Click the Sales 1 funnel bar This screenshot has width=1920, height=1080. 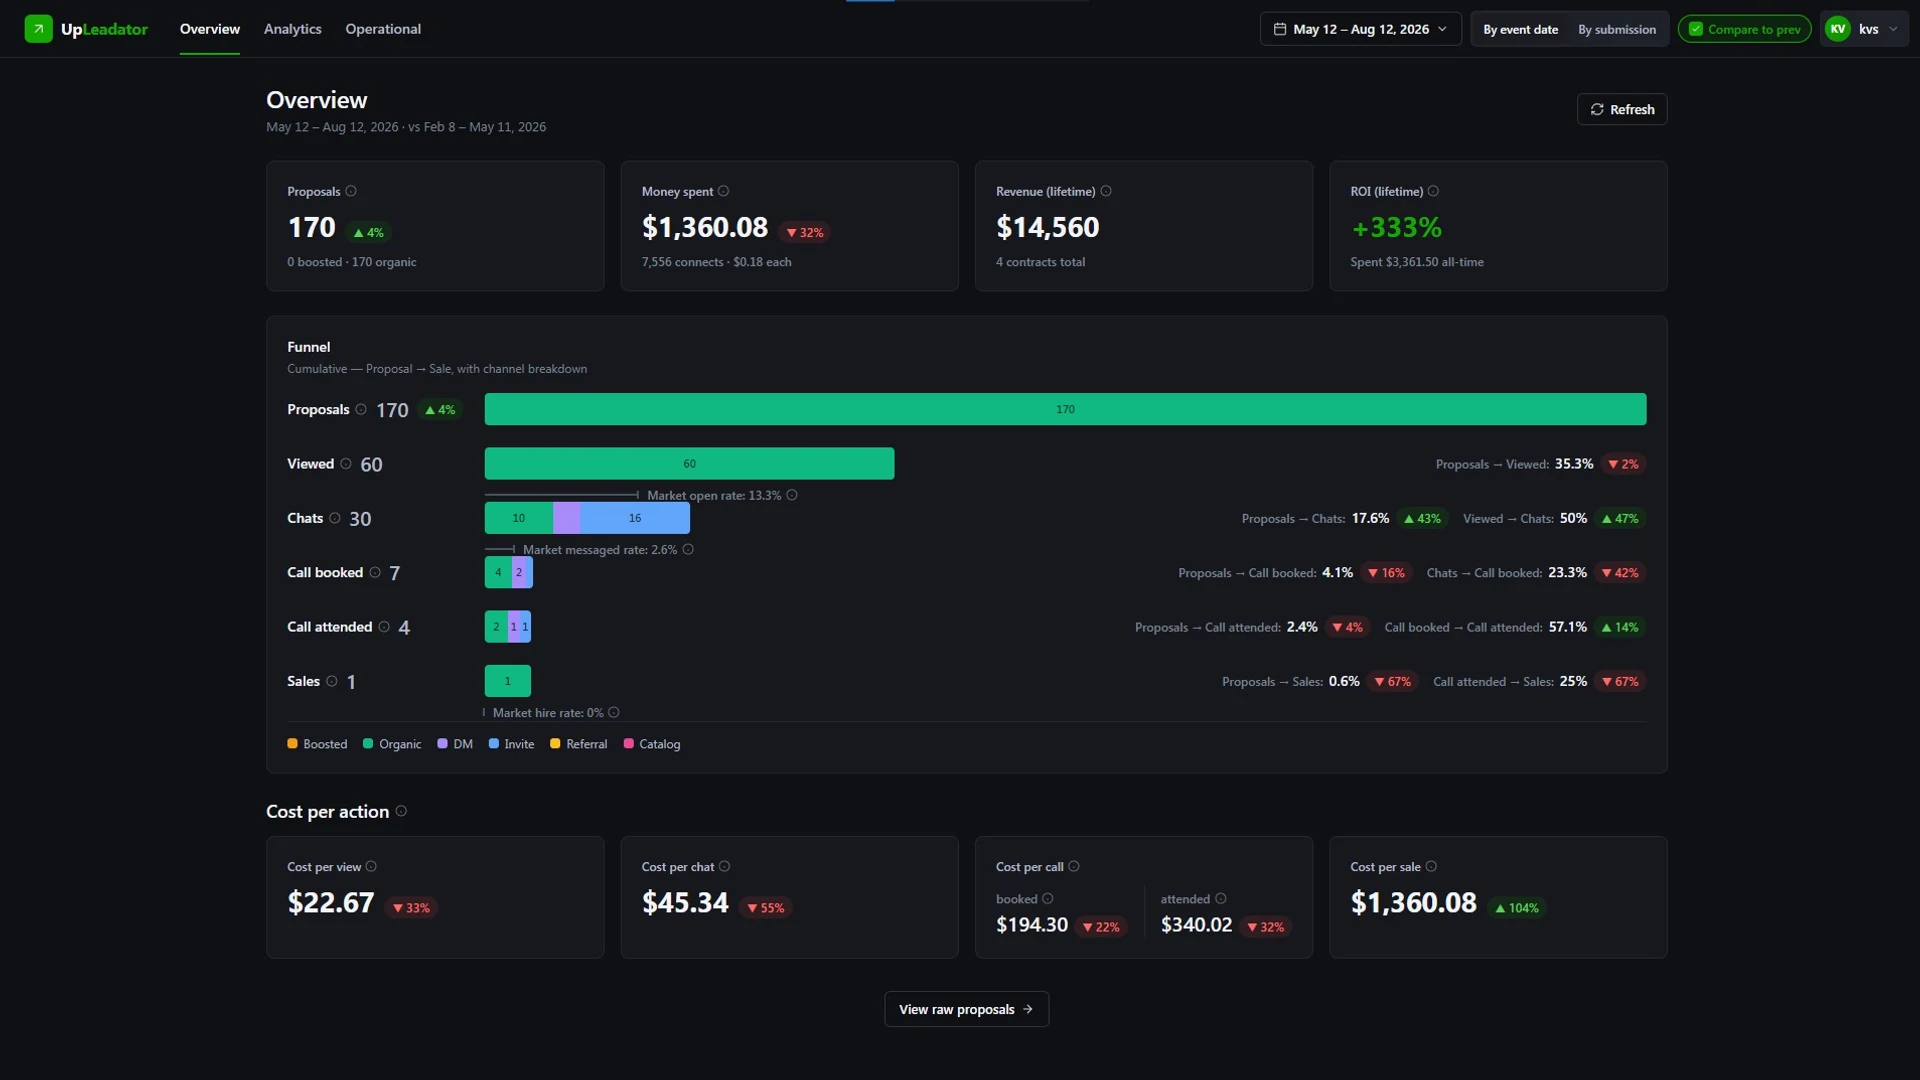click(508, 681)
